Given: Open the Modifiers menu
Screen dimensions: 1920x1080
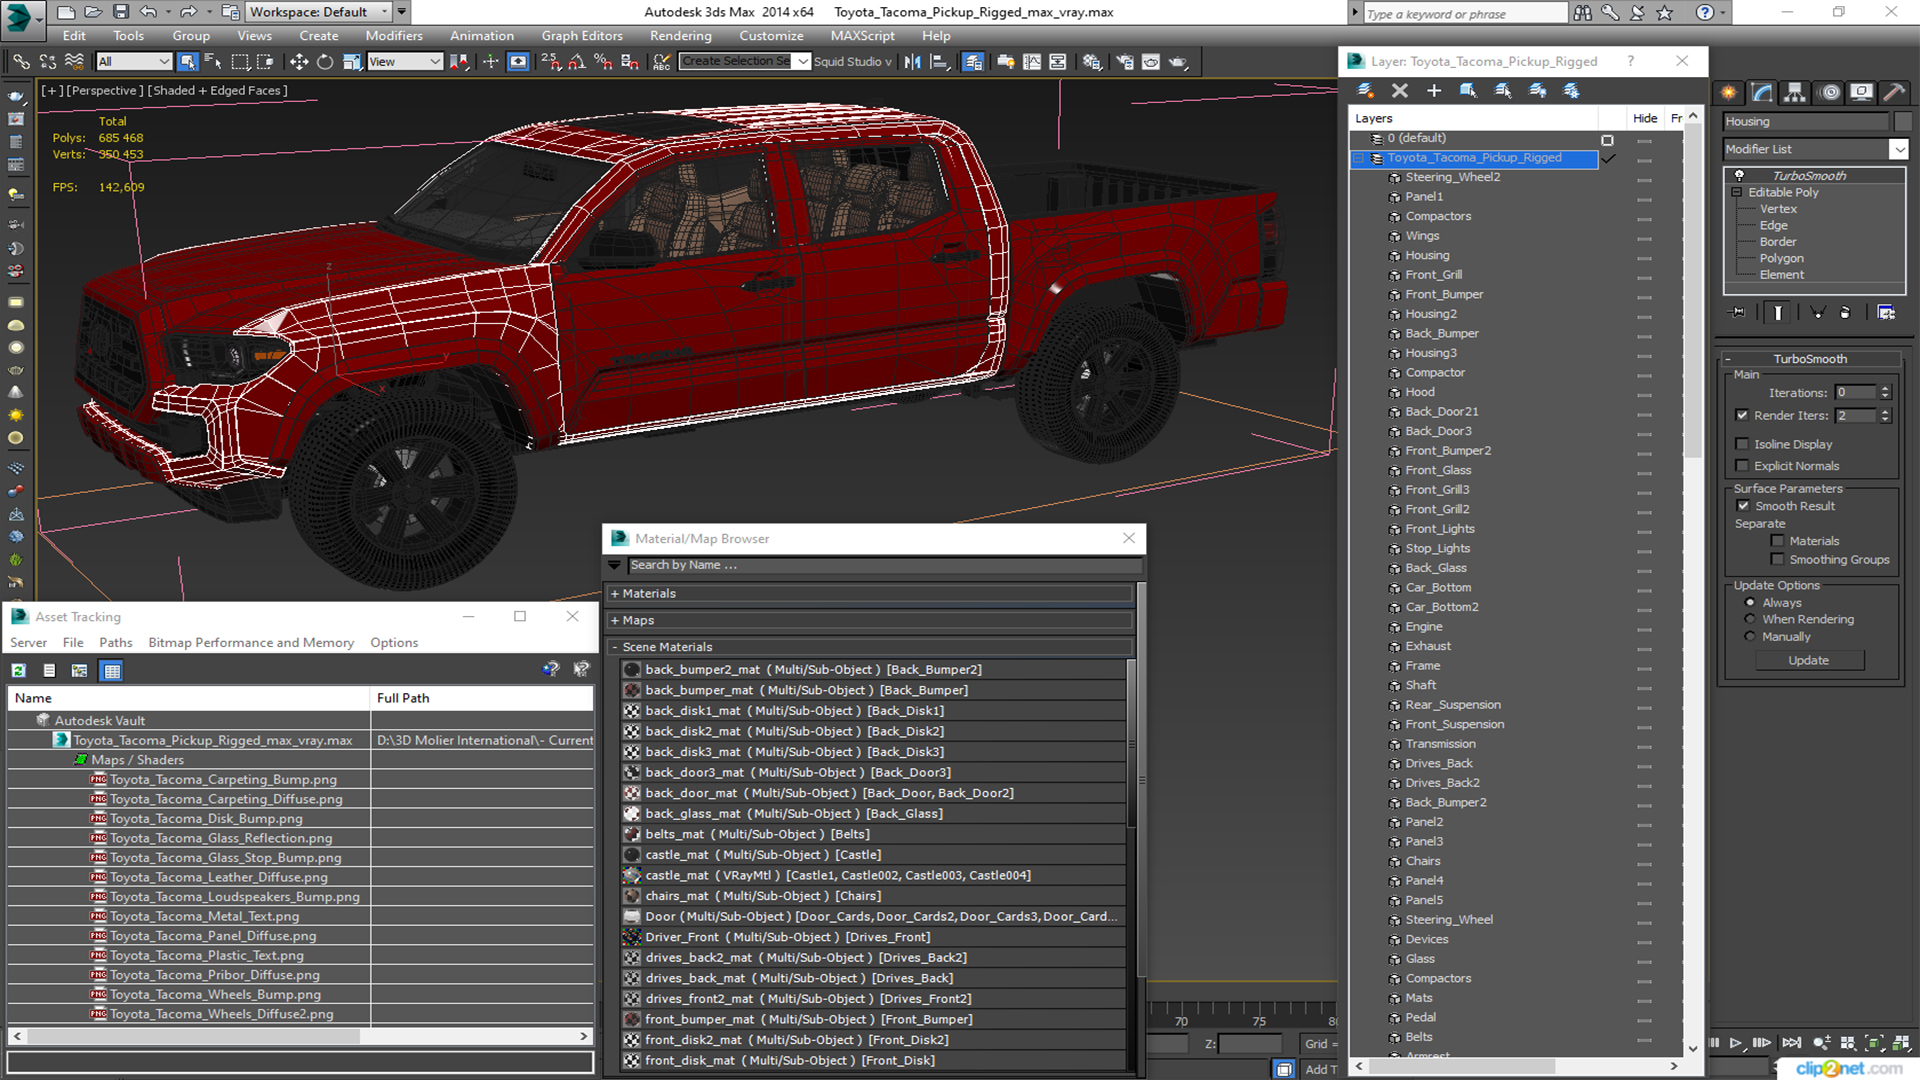Looking at the screenshot, I should coord(394,36).
